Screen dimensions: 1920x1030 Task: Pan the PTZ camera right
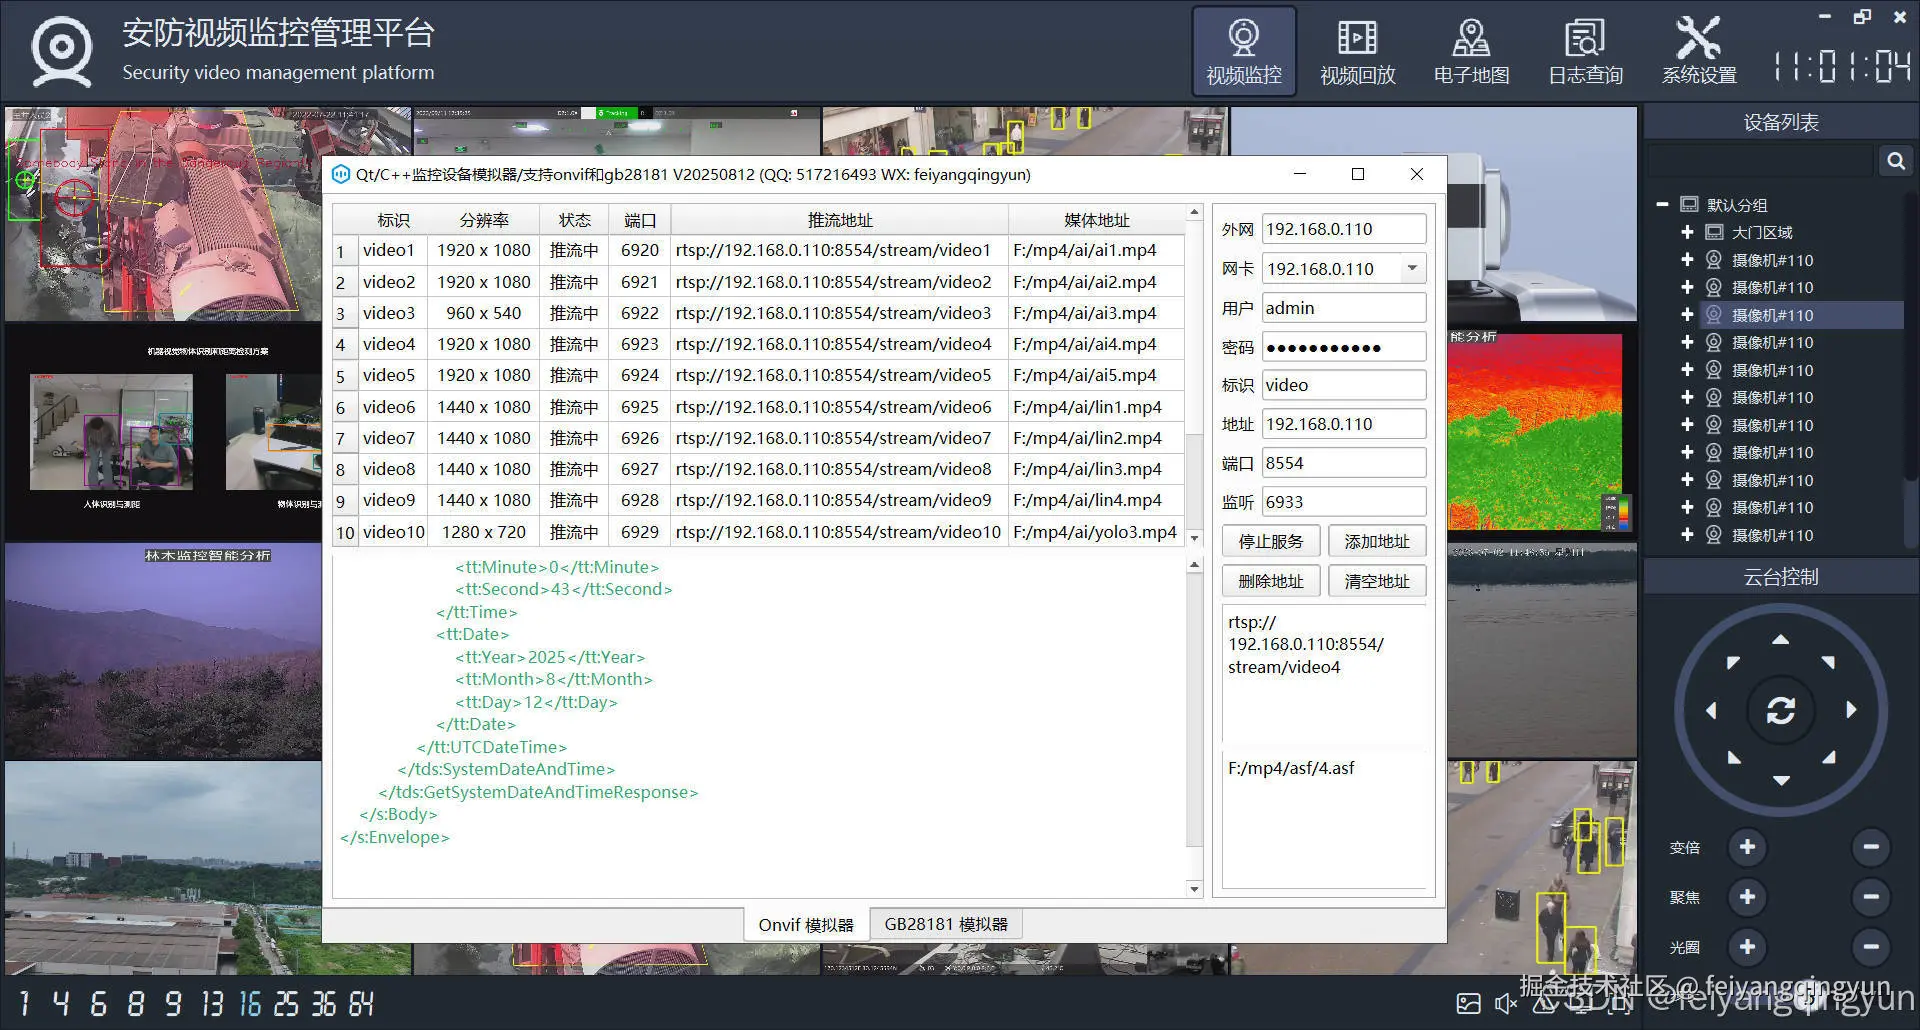[1851, 710]
